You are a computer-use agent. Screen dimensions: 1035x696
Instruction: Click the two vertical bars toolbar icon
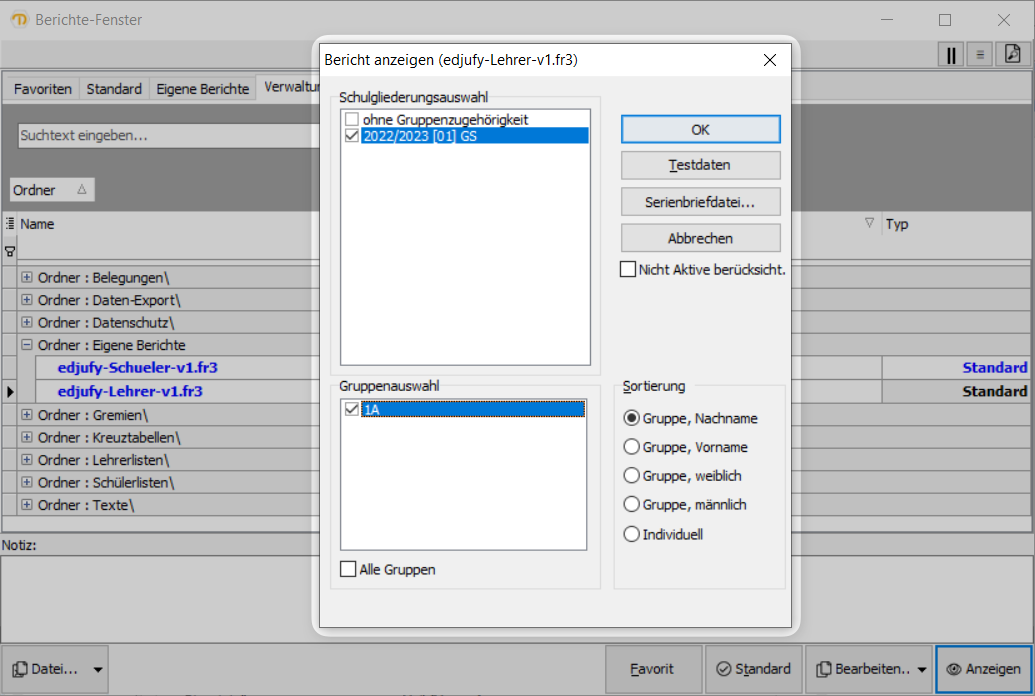(951, 55)
